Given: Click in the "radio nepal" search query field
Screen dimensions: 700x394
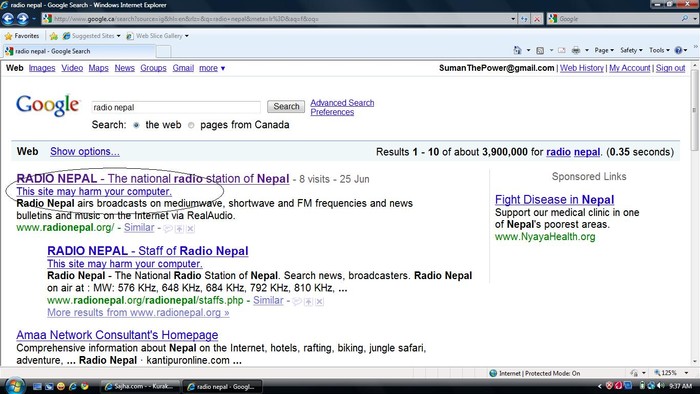Looking at the screenshot, I should pyautogui.click(x=175, y=107).
